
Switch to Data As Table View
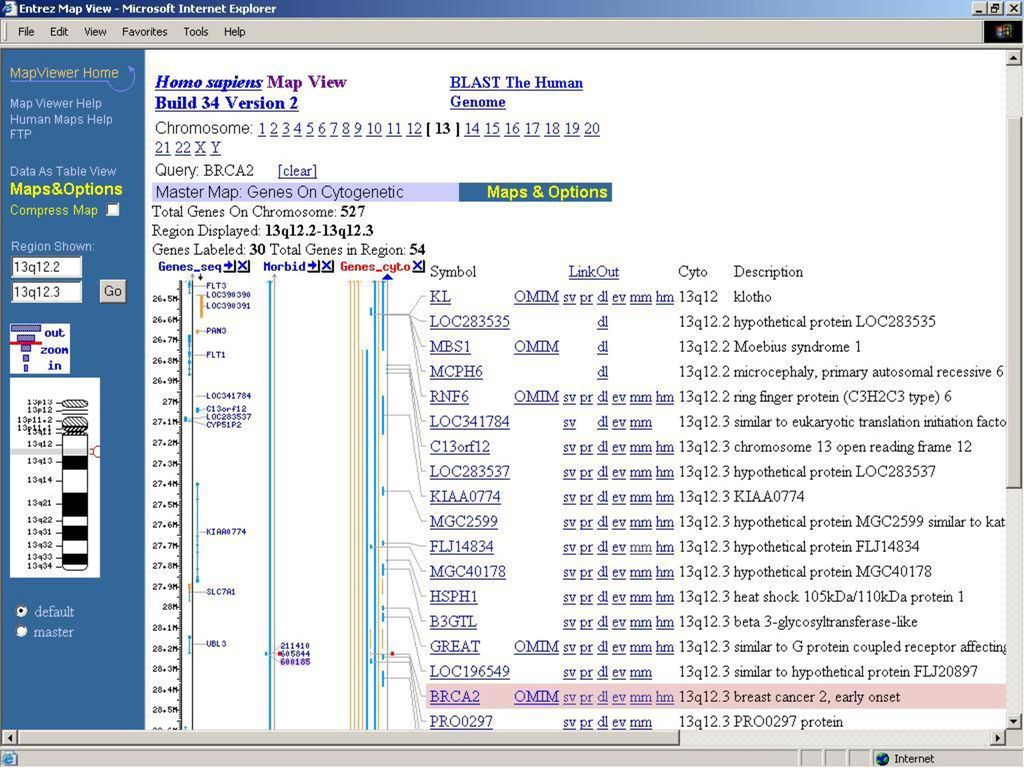(x=63, y=171)
